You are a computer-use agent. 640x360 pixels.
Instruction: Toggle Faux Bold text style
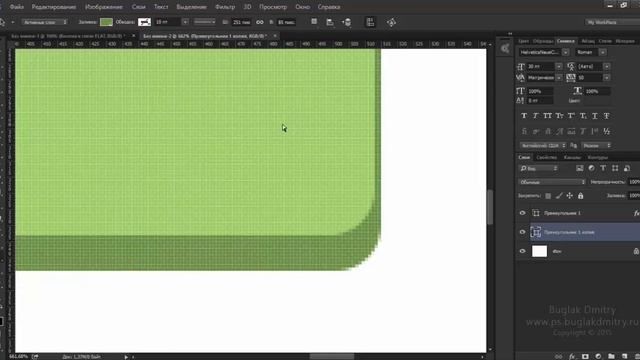524,116
